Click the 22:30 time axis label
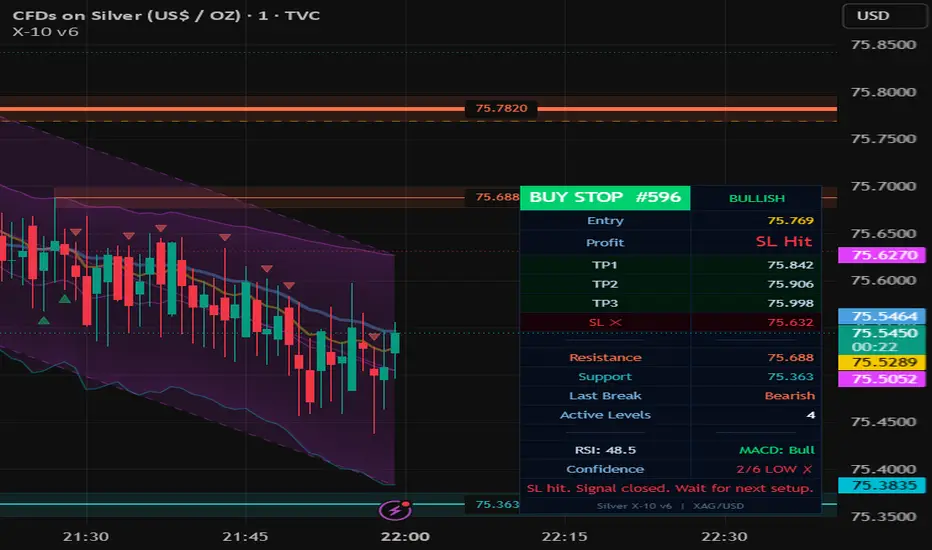This screenshot has height=550, width=932. [724, 536]
